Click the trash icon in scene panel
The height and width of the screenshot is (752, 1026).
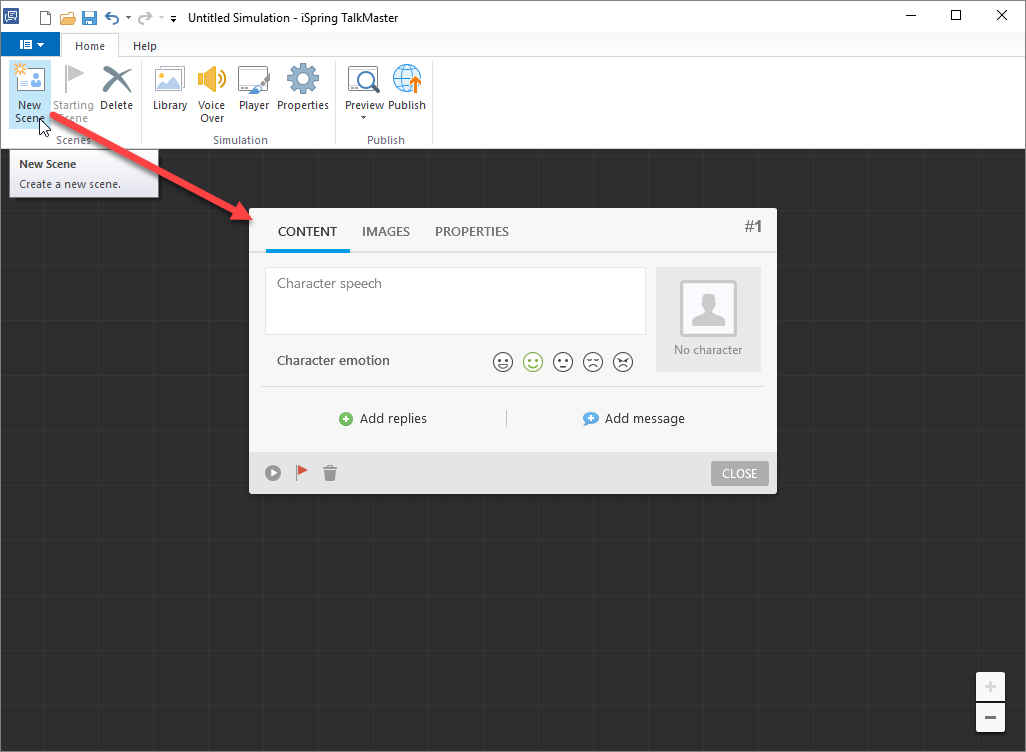pos(330,473)
